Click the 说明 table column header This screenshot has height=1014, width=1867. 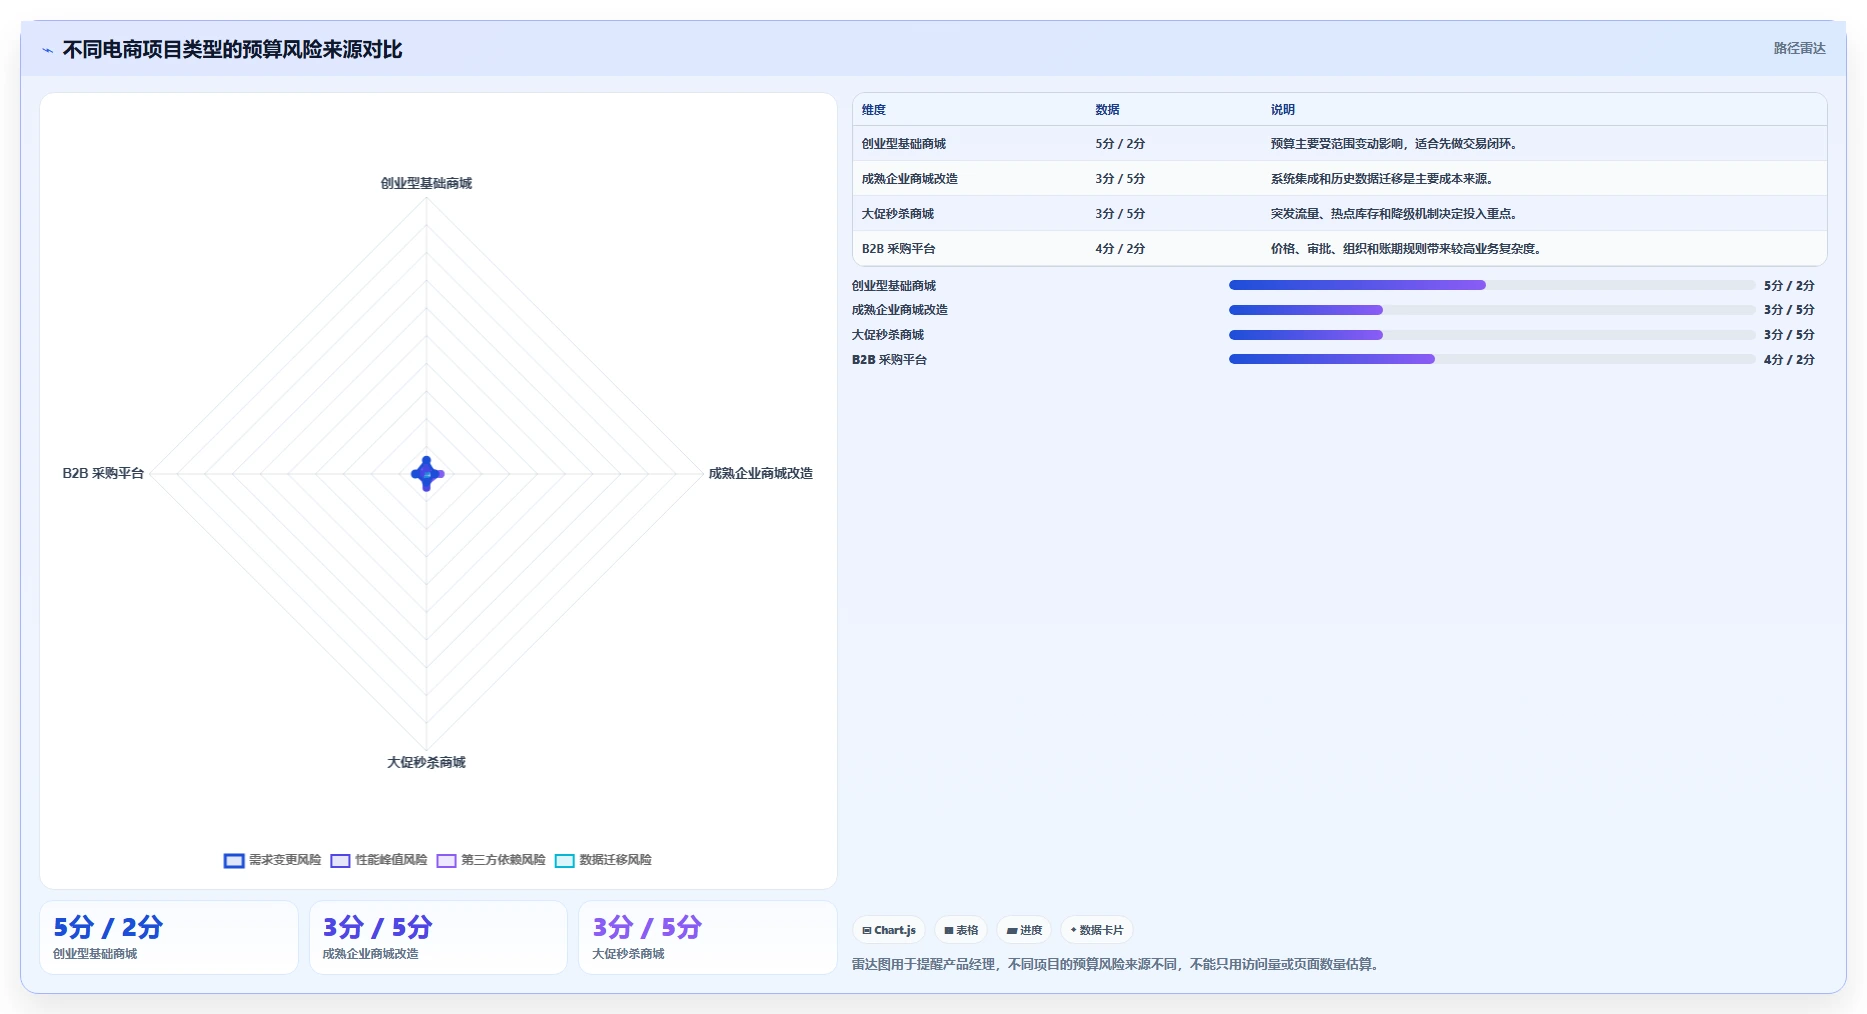tap(1283, 110)
